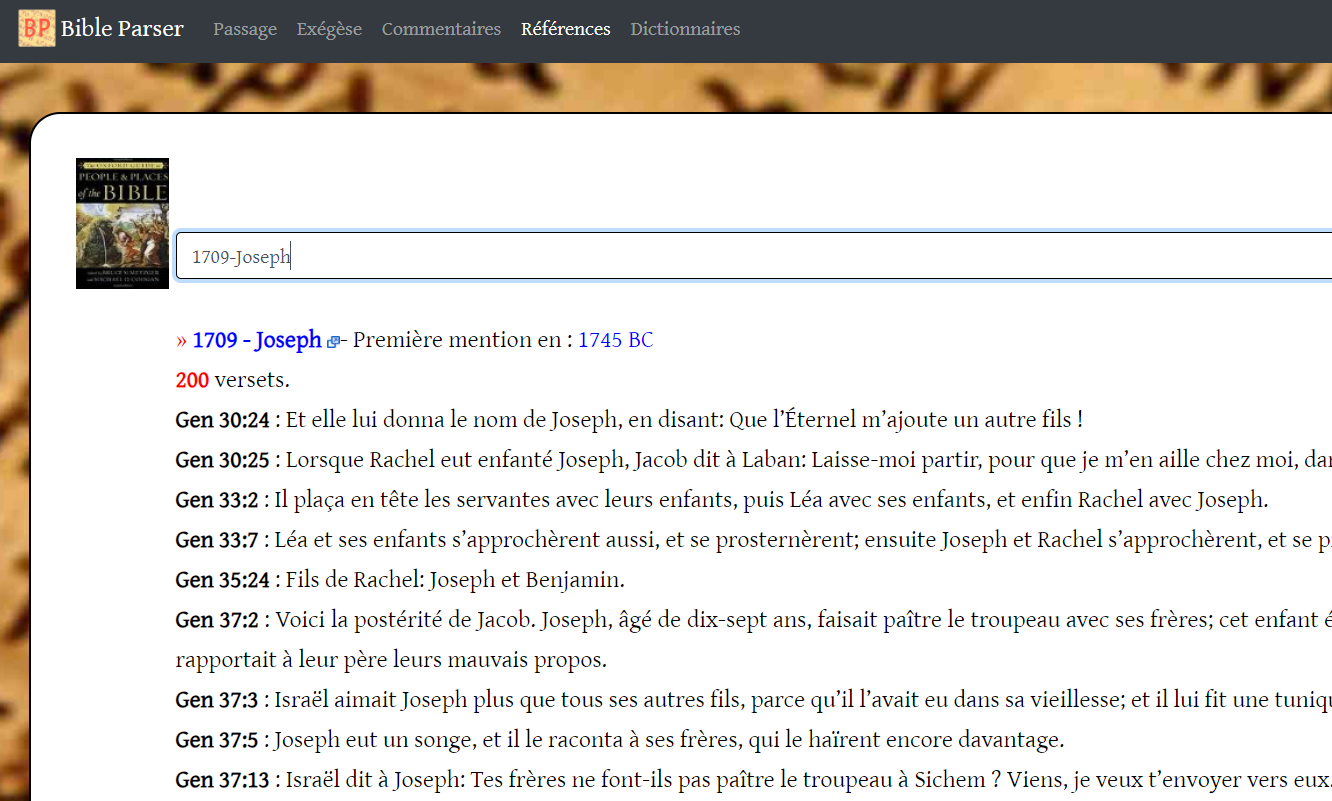This screenshot has height=801, width=1332.
Task: Select verse reference Gen 33:7
Action: (217, 540)
